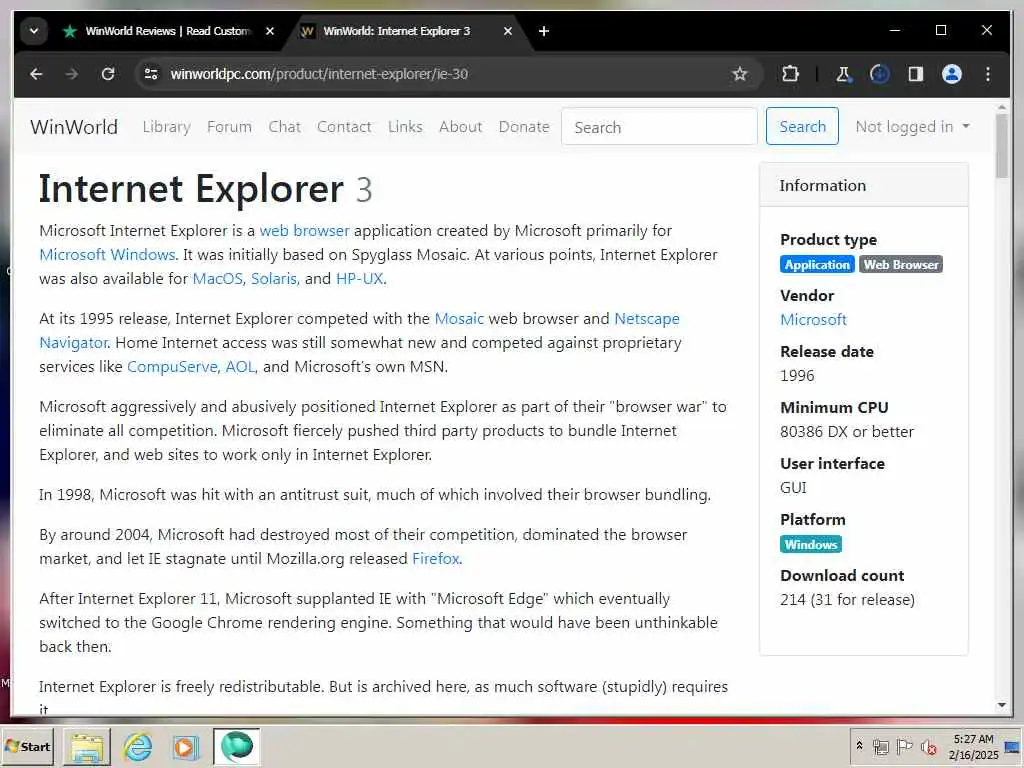Open the Donate nav link
Screen dimensions: 1024x768
coord(524,127)
